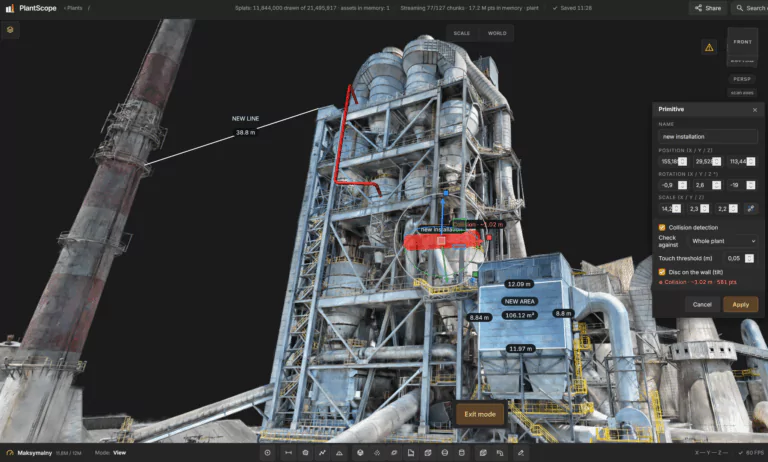The height and width of the screenshot is (462, 768).
Task: Click the 8.84 m edge label
Action: pyautogui.click(x=479, y=317)
